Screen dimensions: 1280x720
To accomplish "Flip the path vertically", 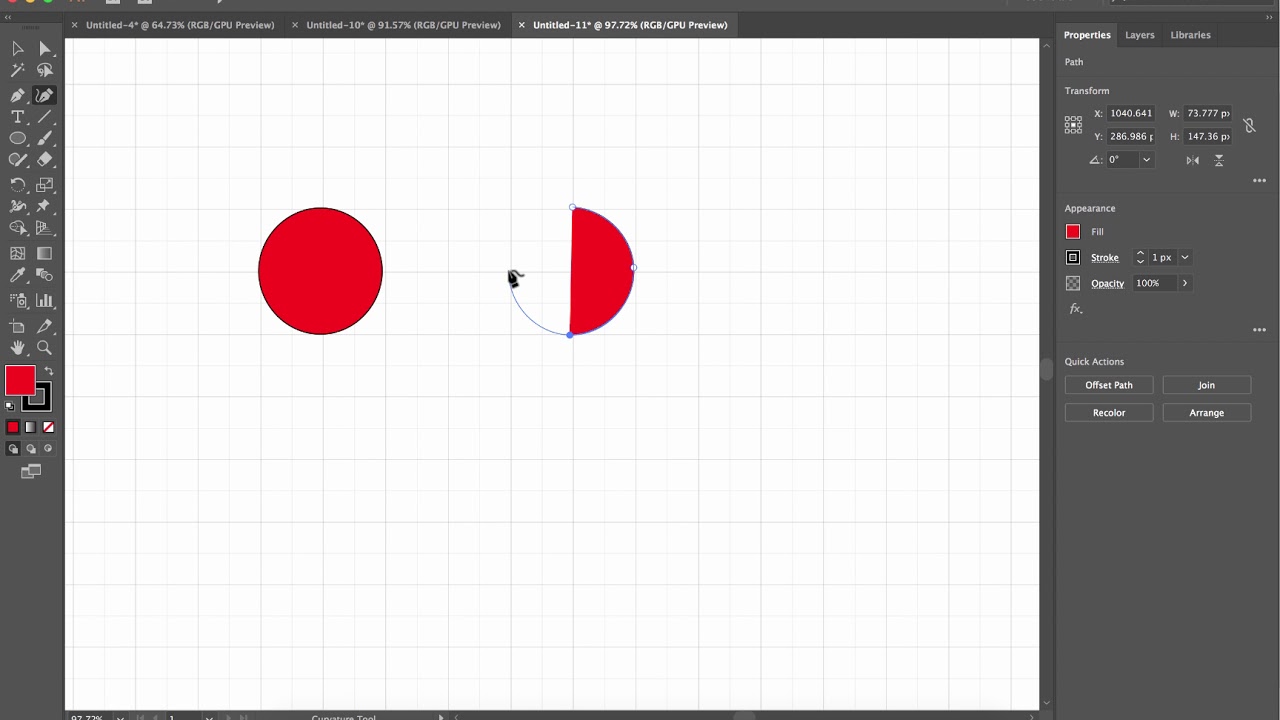I will point(1219,160).
